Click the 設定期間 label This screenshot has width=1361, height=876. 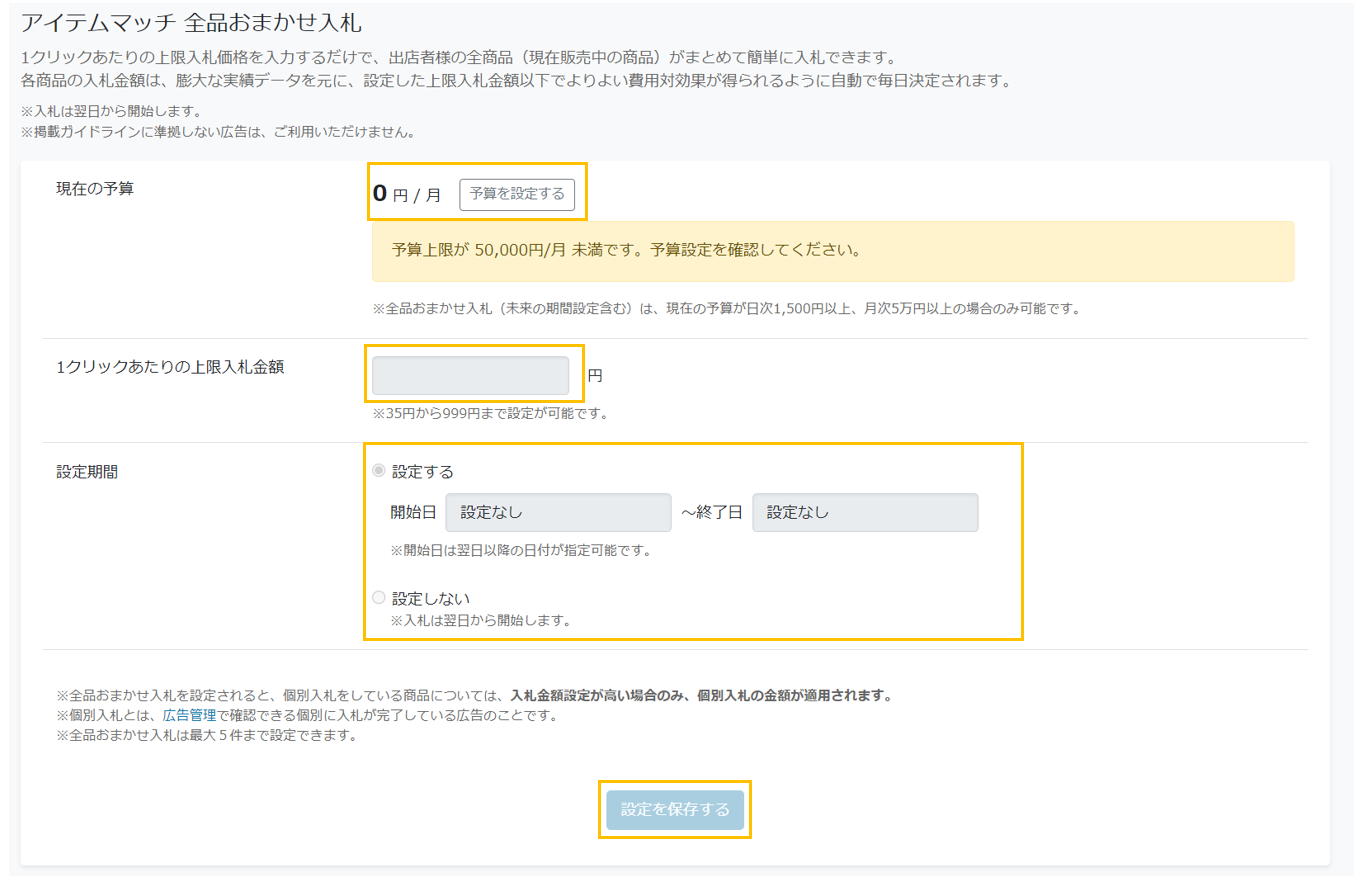(87, 472)
